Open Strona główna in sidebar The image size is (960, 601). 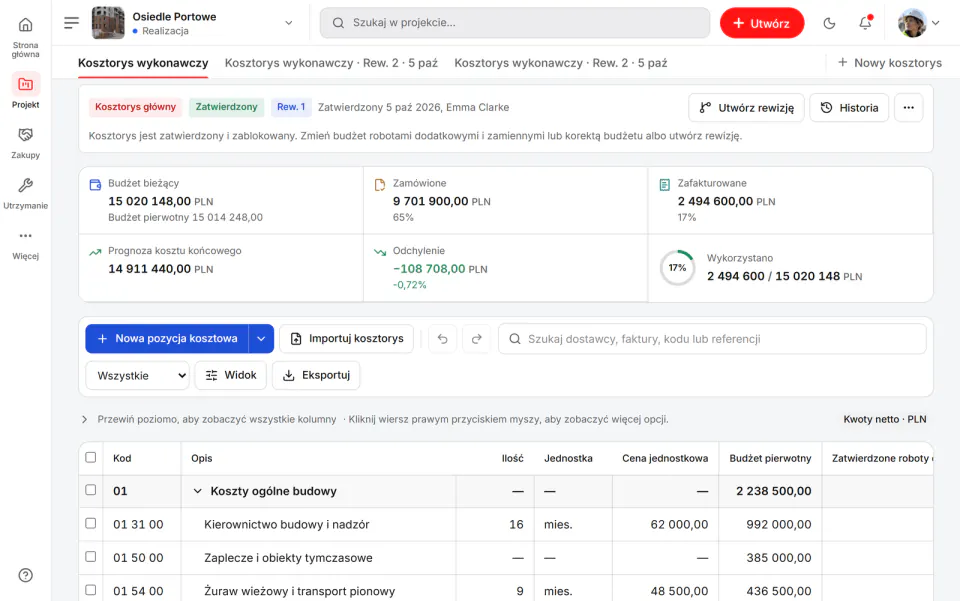25,35
